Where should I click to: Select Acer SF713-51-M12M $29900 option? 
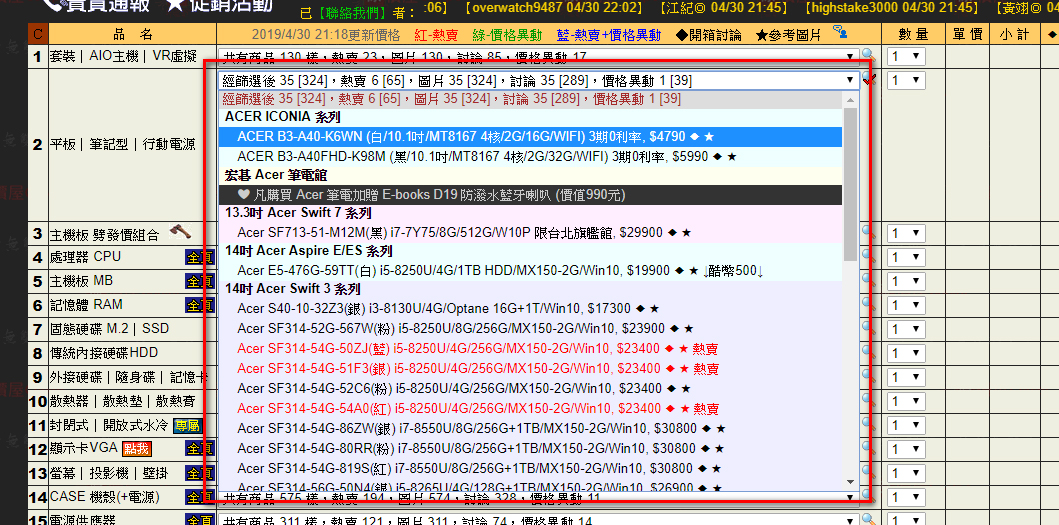coord(530,232)
